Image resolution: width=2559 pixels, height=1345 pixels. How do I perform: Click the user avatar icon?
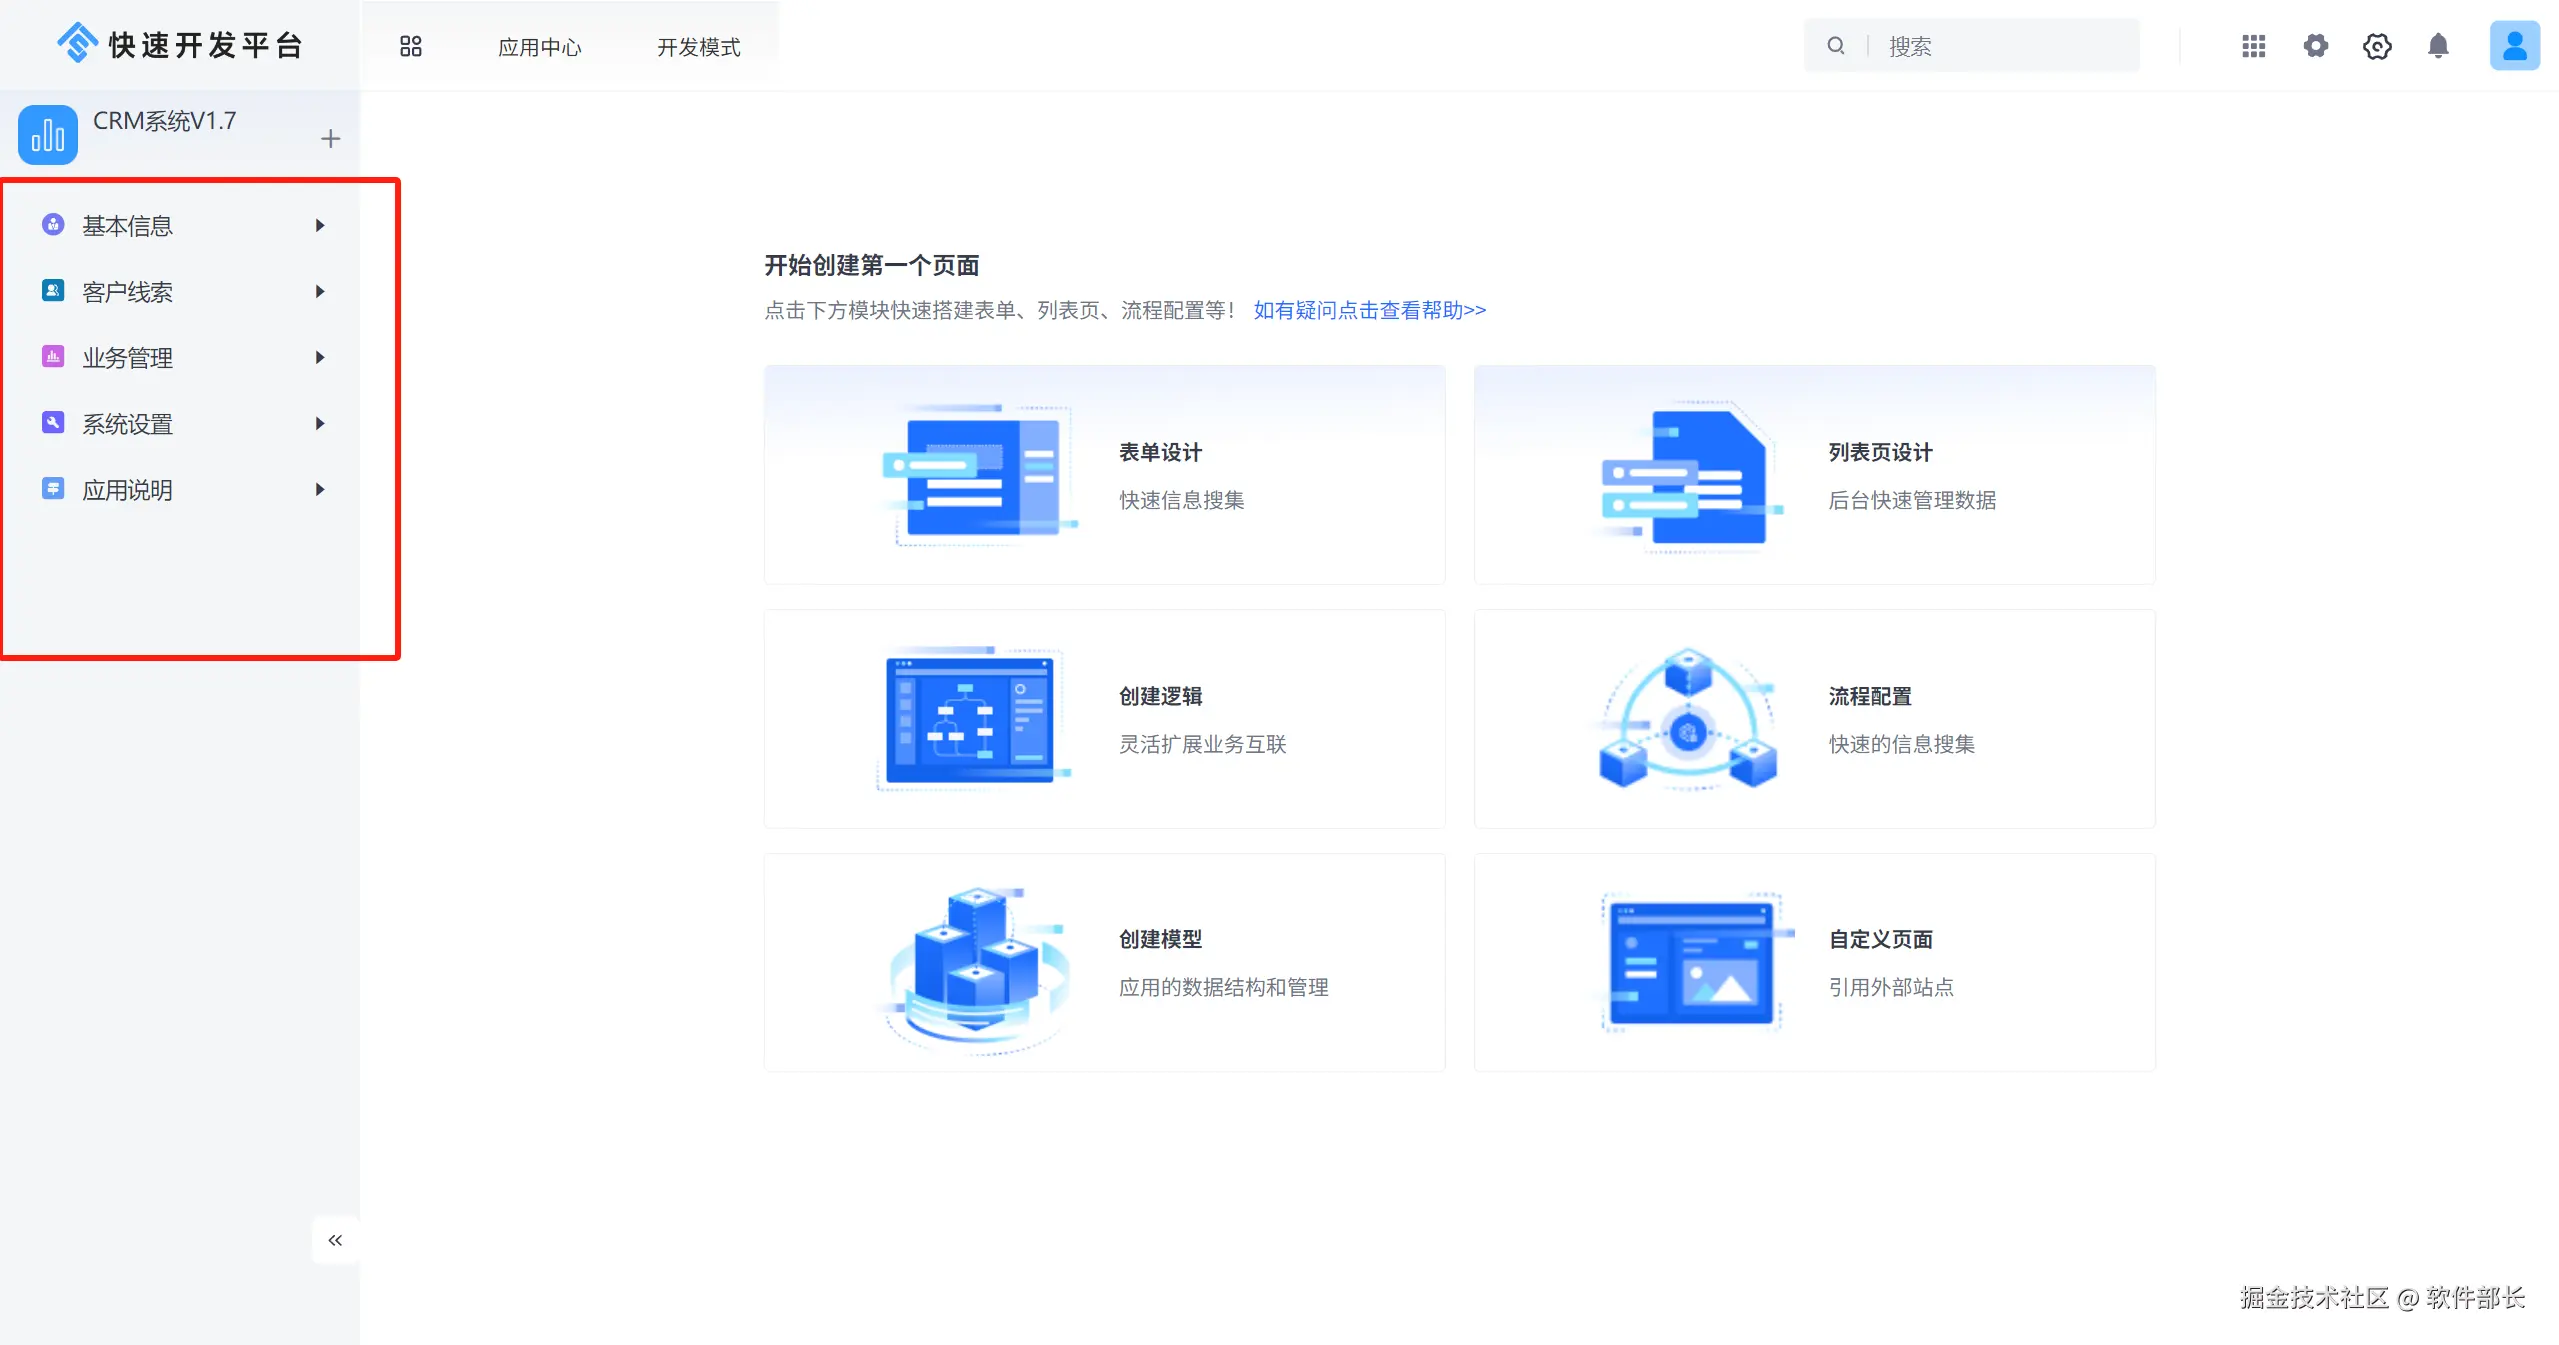click(2513, 46)
